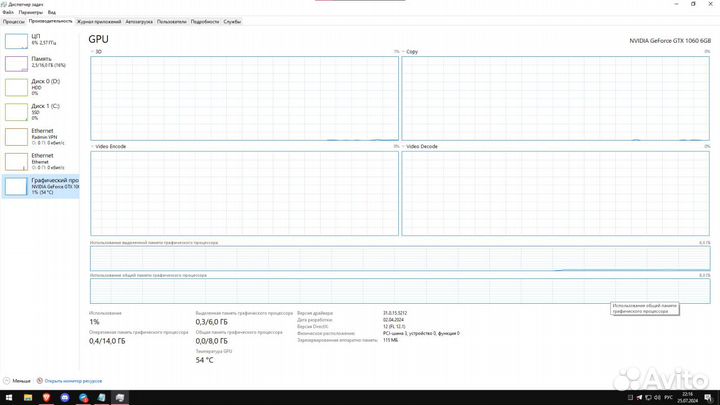Image resolution: width=720 pixels, height=405 pixels.
Task: Open the blue round app with red badge in taskbar
Action: pyautogui.click(x=83, y=398)
